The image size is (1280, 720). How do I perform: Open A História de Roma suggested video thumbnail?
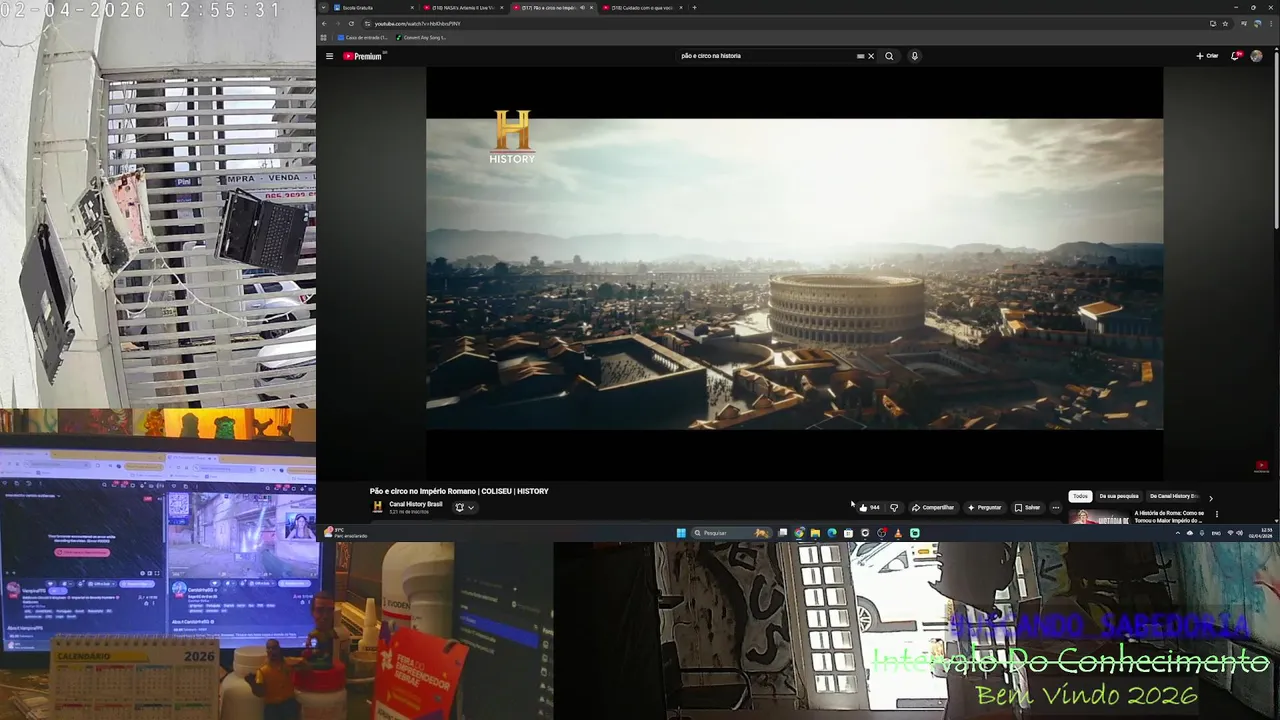coord(1099,516)
